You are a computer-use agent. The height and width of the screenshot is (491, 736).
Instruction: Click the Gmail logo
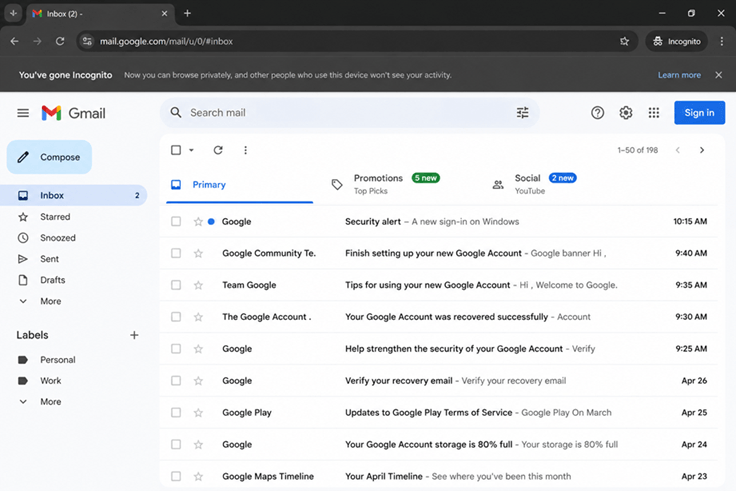73,113
